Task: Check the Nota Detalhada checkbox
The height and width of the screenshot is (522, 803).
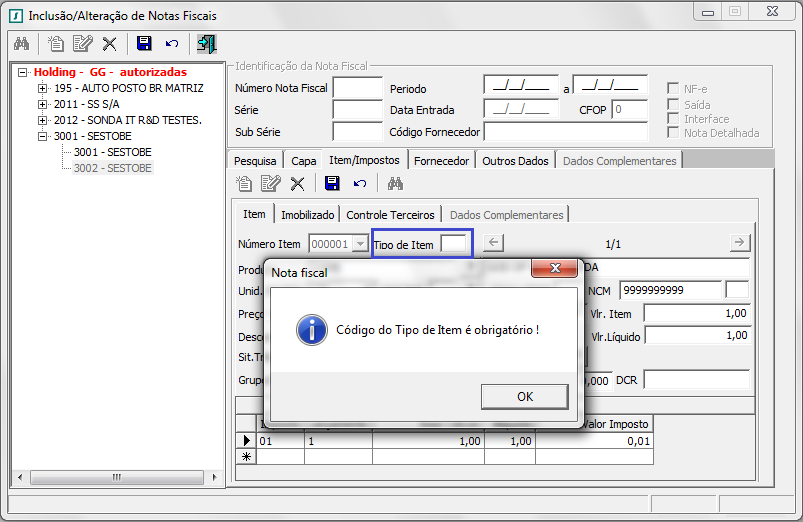Action: 673,132
